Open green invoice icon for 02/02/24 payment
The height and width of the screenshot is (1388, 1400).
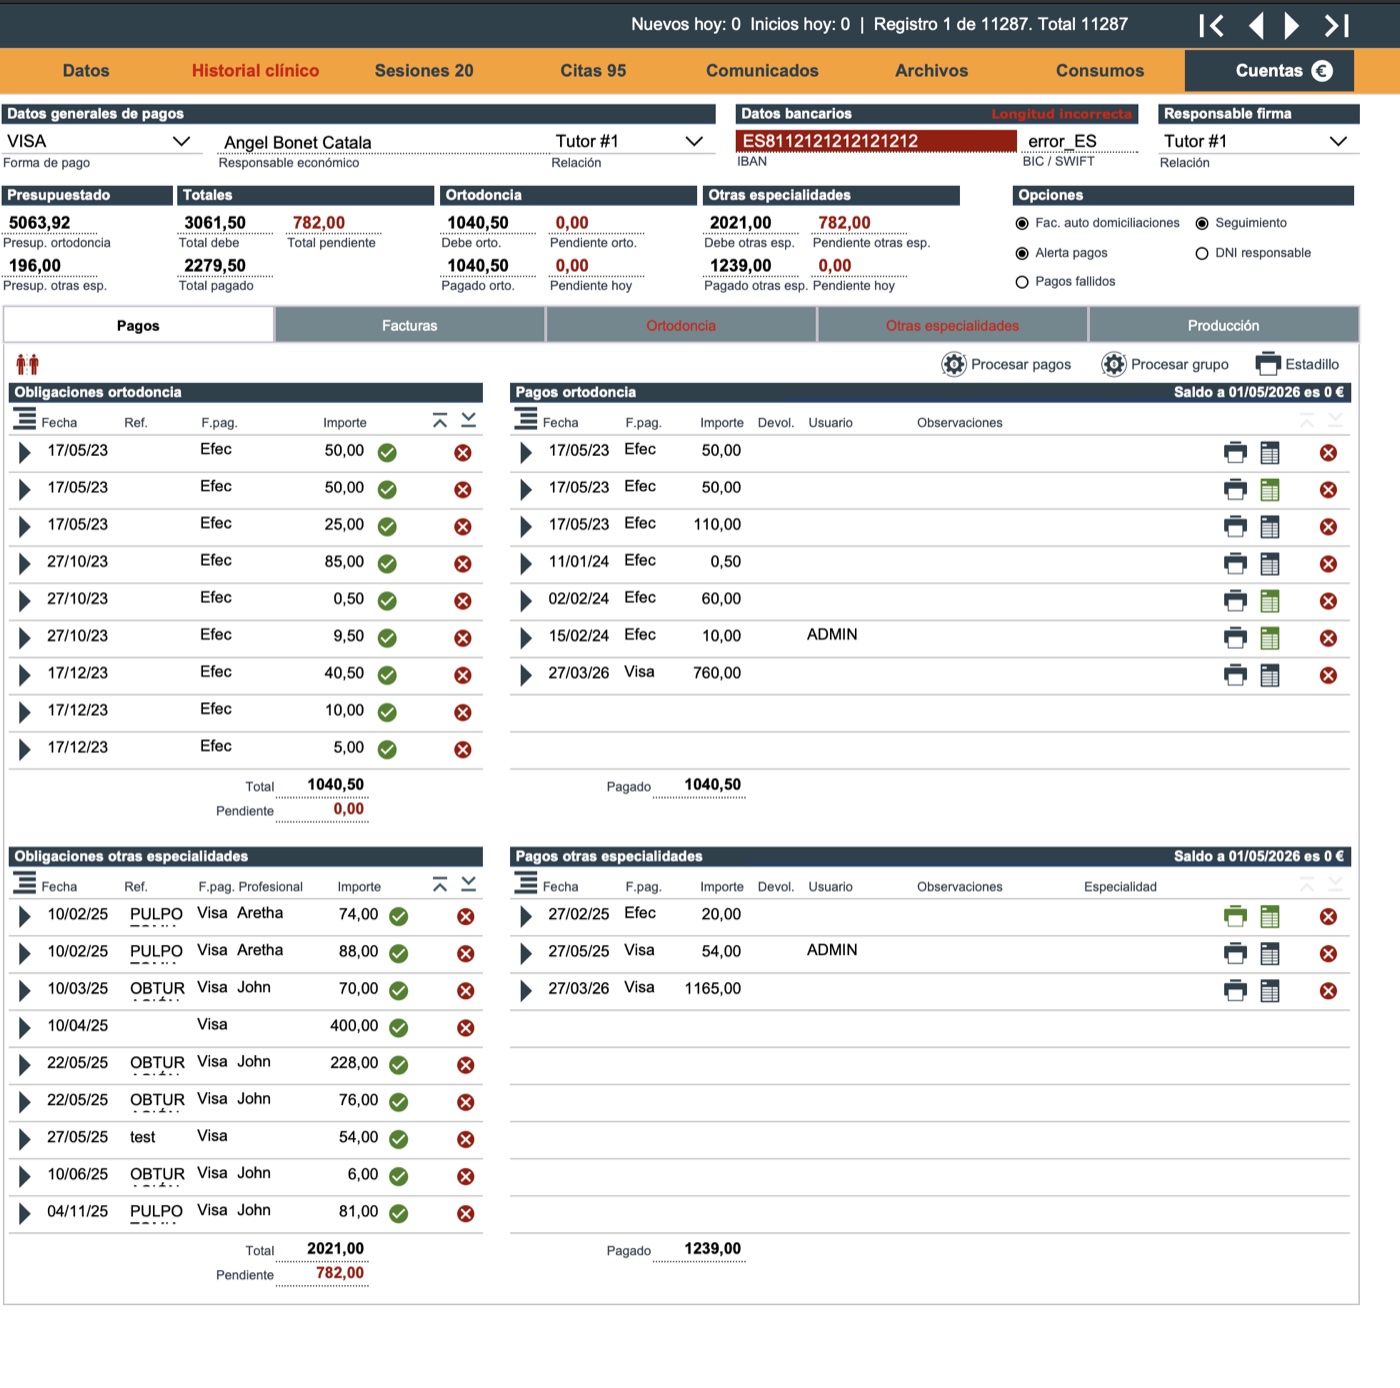click(1270, 601)
